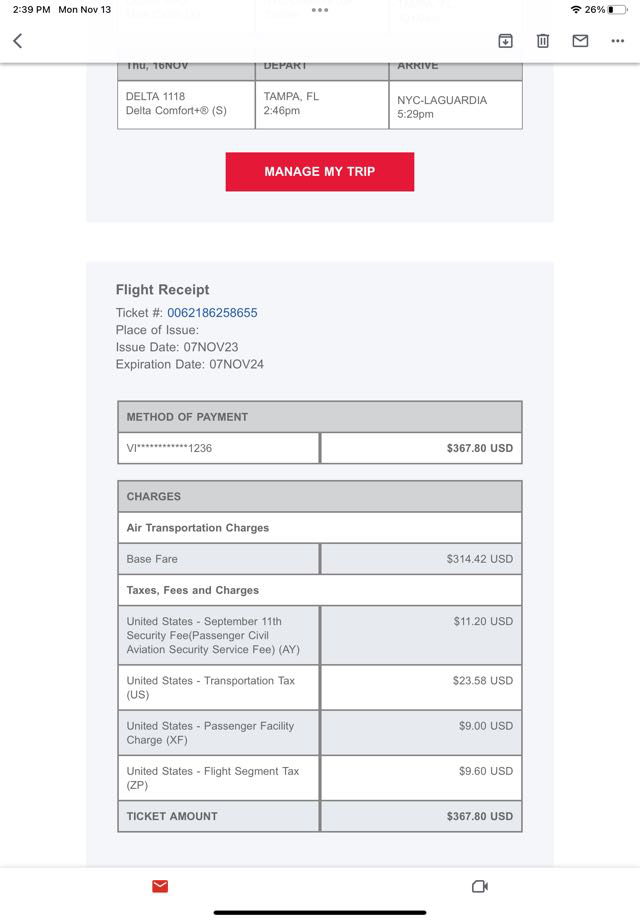The width and height of the screenshot is (640, 921).
Task: Select the DELTA 1118 flight cell
Action: point(186,104)
